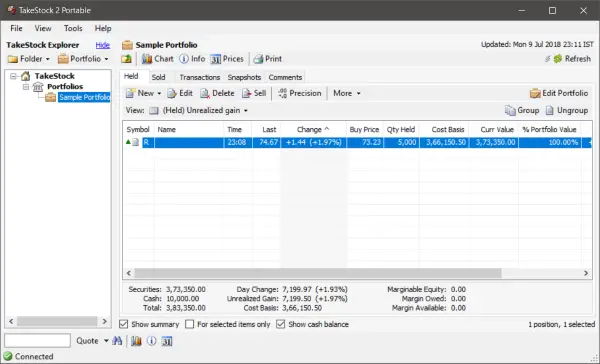Viewport: 600px width, 364px height.
Task: Click the Qty Held column header
Action: pos(401,130)
